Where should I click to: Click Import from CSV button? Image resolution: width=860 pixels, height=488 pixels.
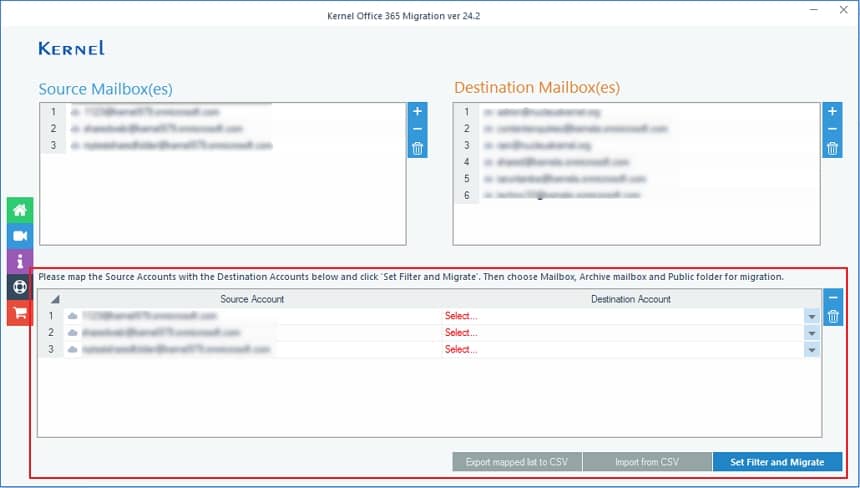647,462
